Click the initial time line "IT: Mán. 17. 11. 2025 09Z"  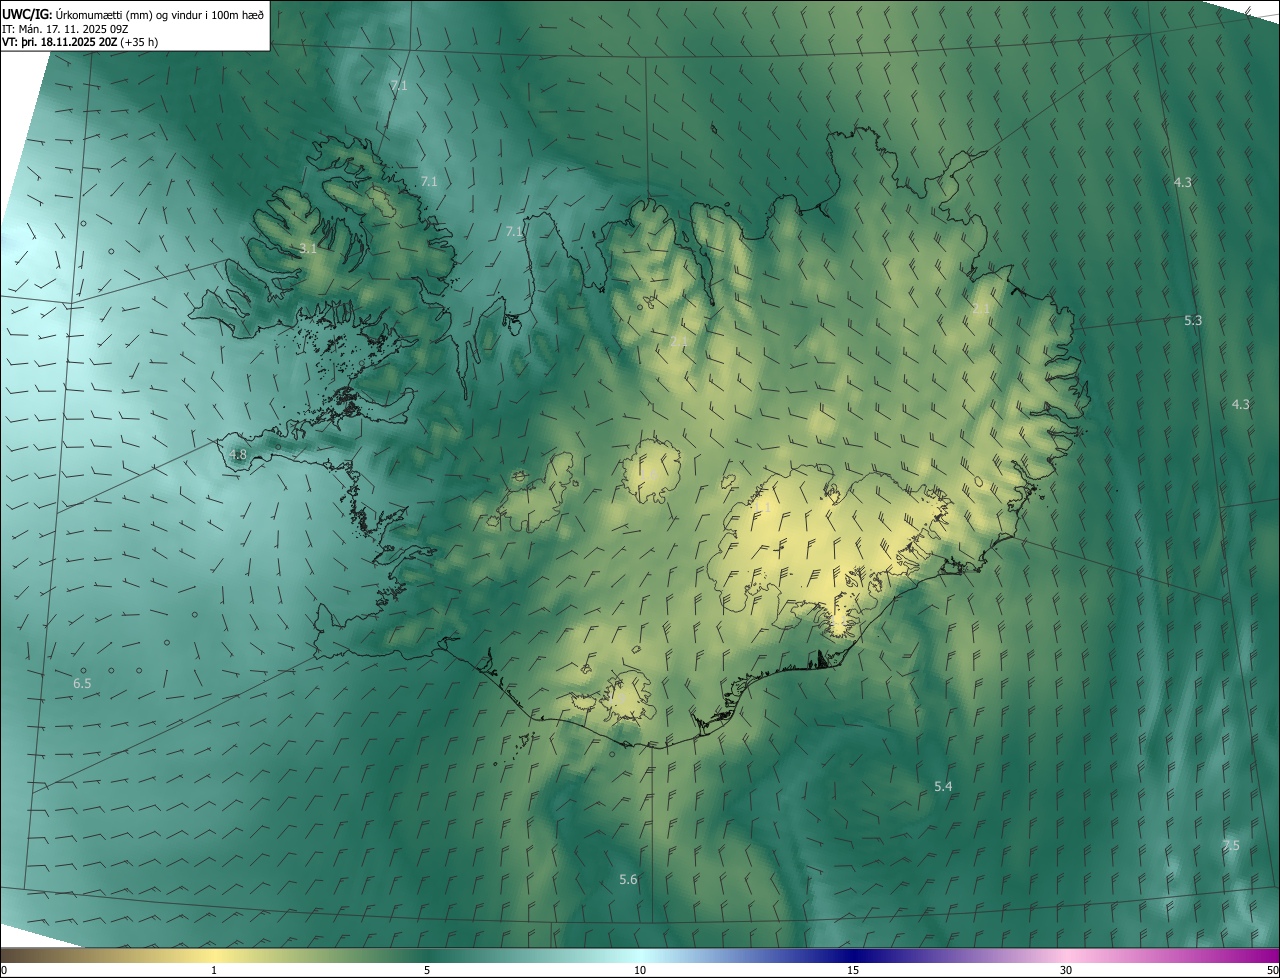65,28
